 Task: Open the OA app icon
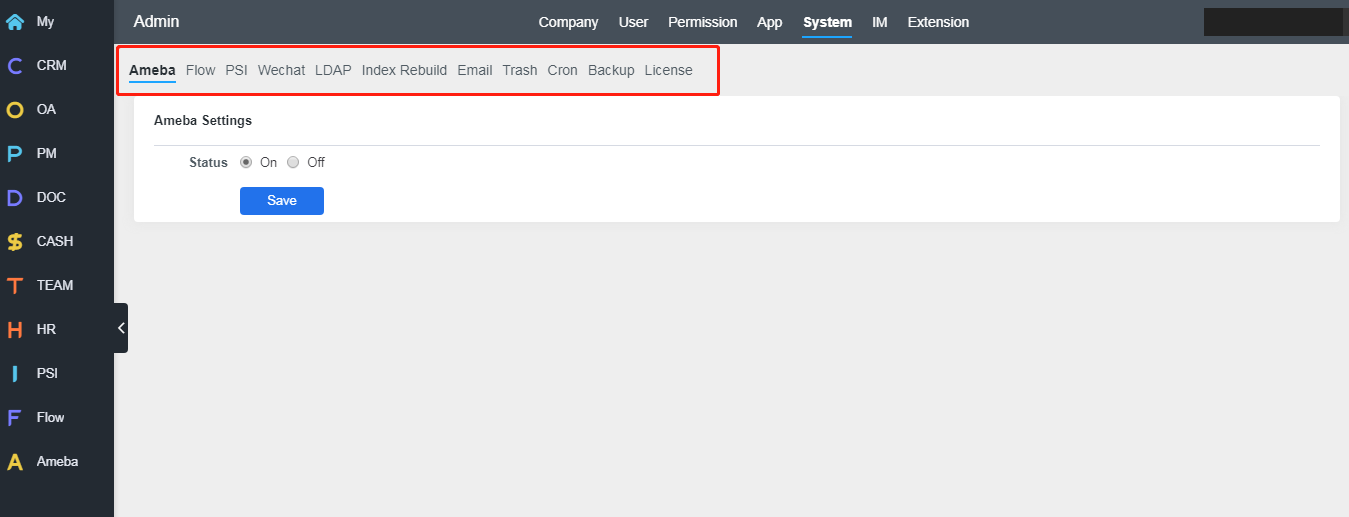(15, 110)
